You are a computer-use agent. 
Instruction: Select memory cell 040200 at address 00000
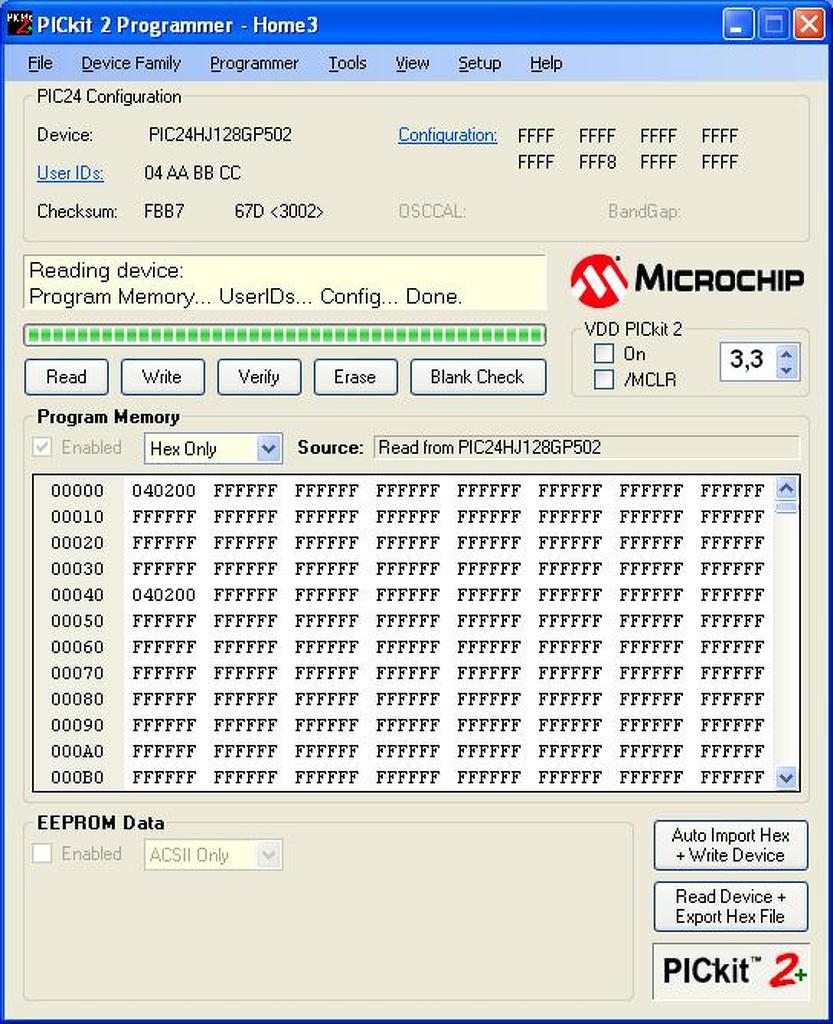pos(164,491)
